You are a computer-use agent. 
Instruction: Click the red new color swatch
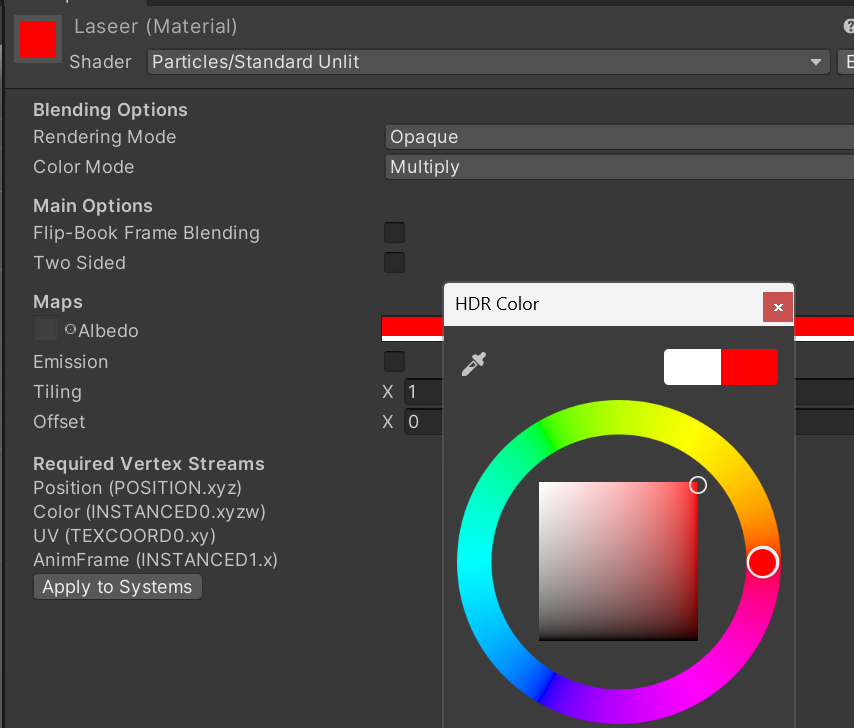(x=749, y=367)
